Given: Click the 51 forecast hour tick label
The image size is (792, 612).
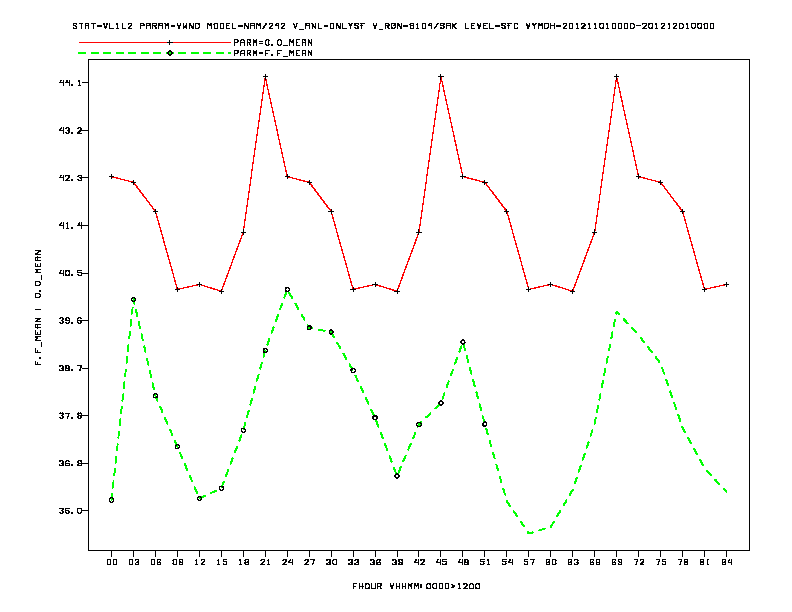Looking at the screenshot, I should tap(485, 562).
